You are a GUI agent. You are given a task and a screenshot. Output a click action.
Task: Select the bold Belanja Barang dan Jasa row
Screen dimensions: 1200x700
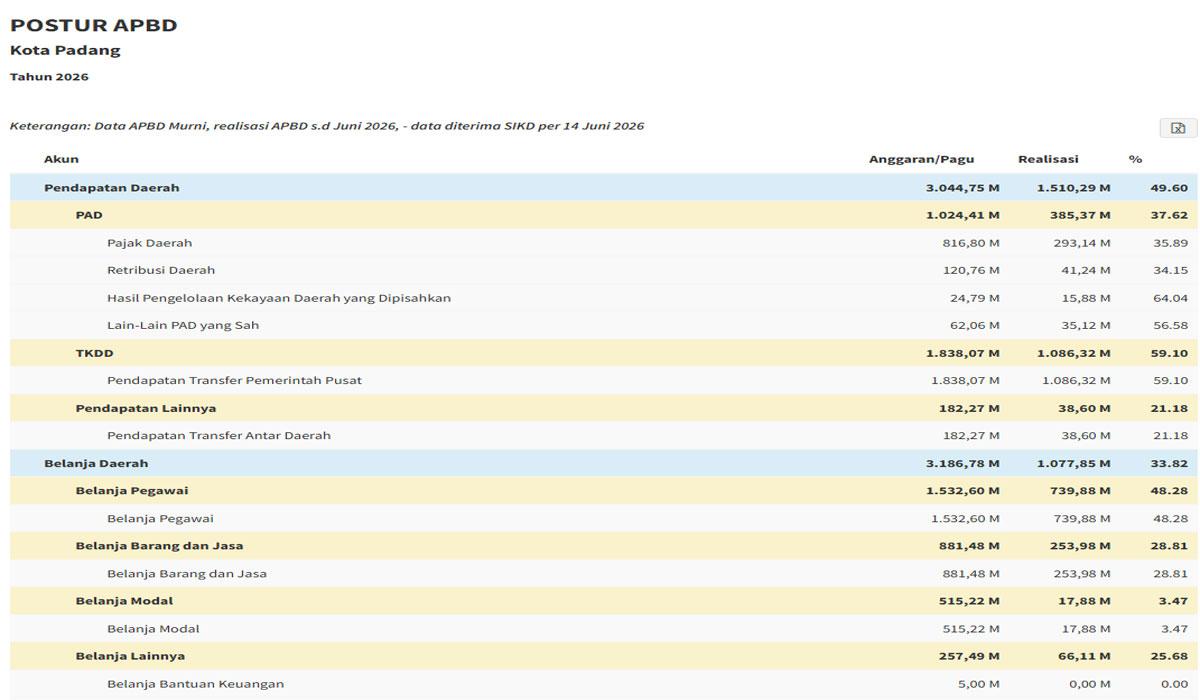tap(604, 546)
